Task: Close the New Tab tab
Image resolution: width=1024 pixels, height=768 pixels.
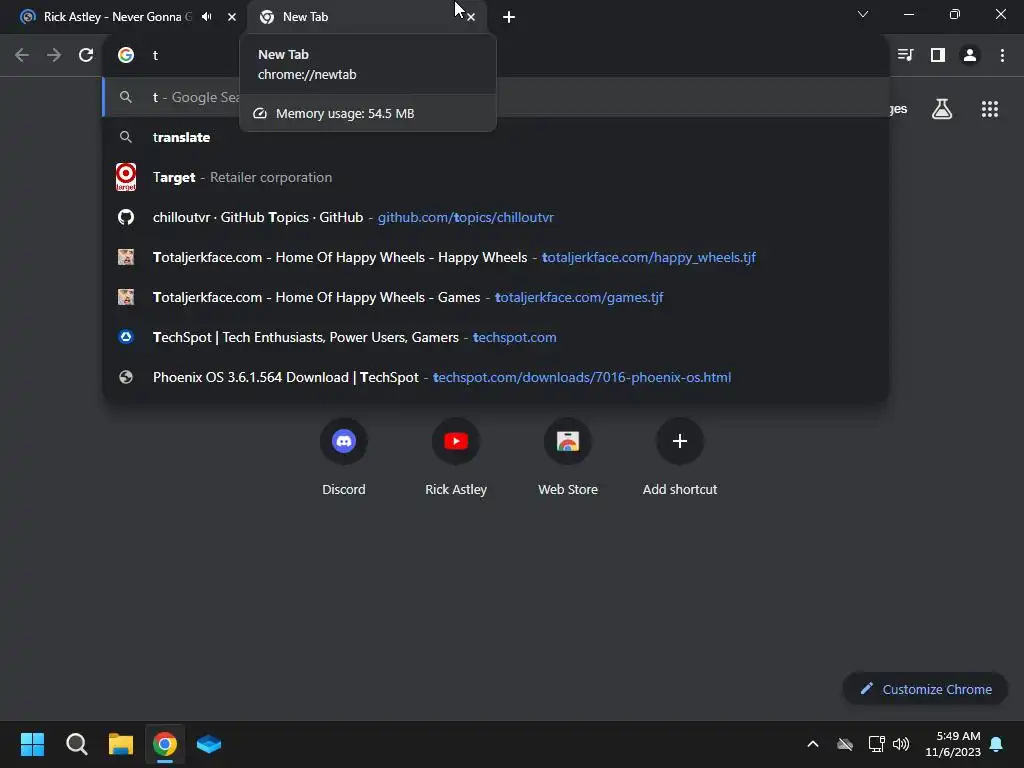Action: coord(471,18)
